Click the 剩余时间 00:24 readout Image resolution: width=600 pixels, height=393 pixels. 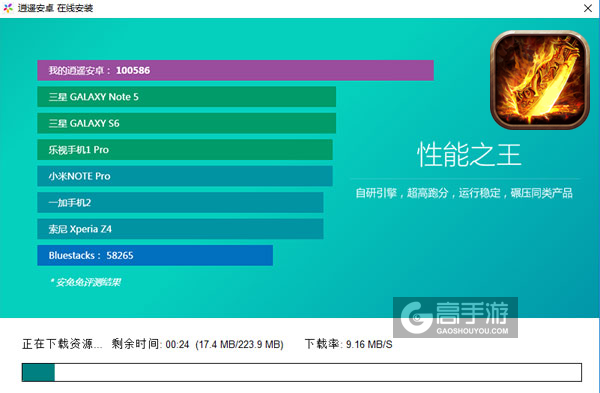(150, 344)
